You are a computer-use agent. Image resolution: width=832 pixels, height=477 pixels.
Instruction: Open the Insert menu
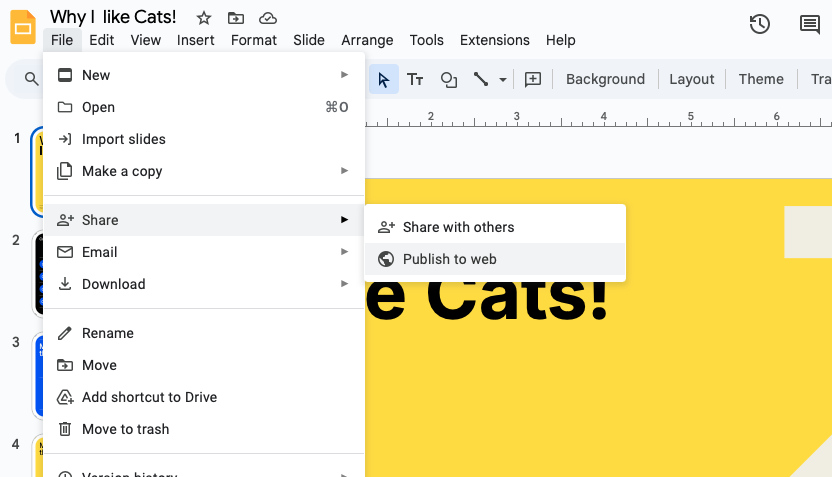[x=196, y=40]
